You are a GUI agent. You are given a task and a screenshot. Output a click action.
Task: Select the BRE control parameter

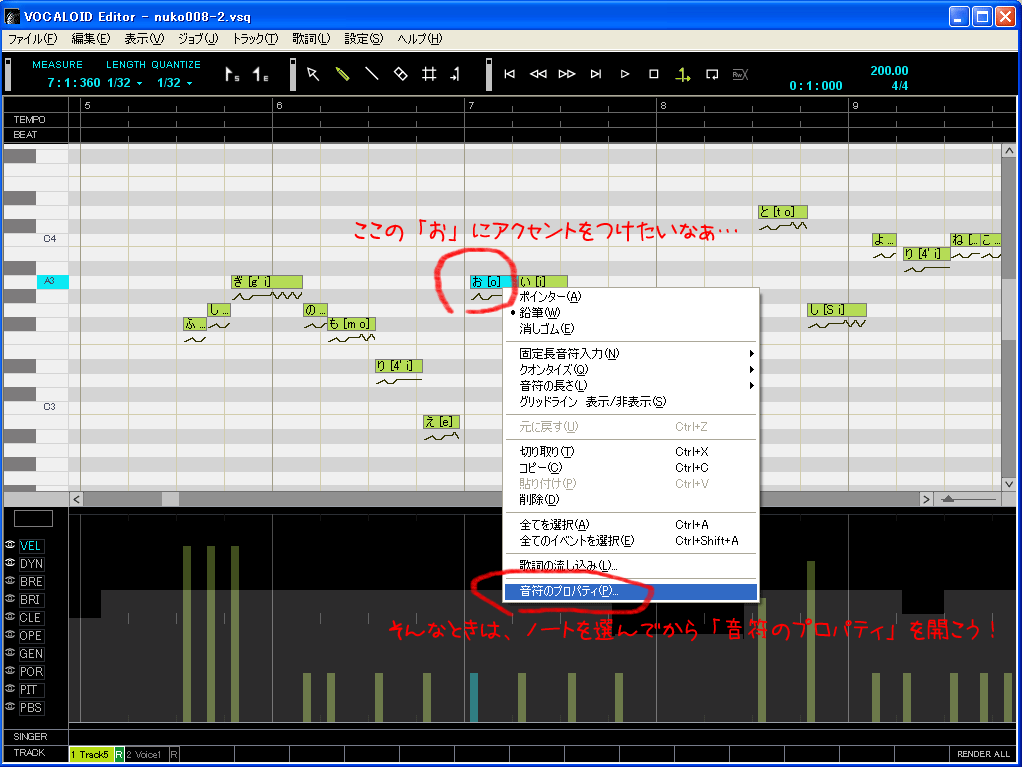(x=31, y=581)
